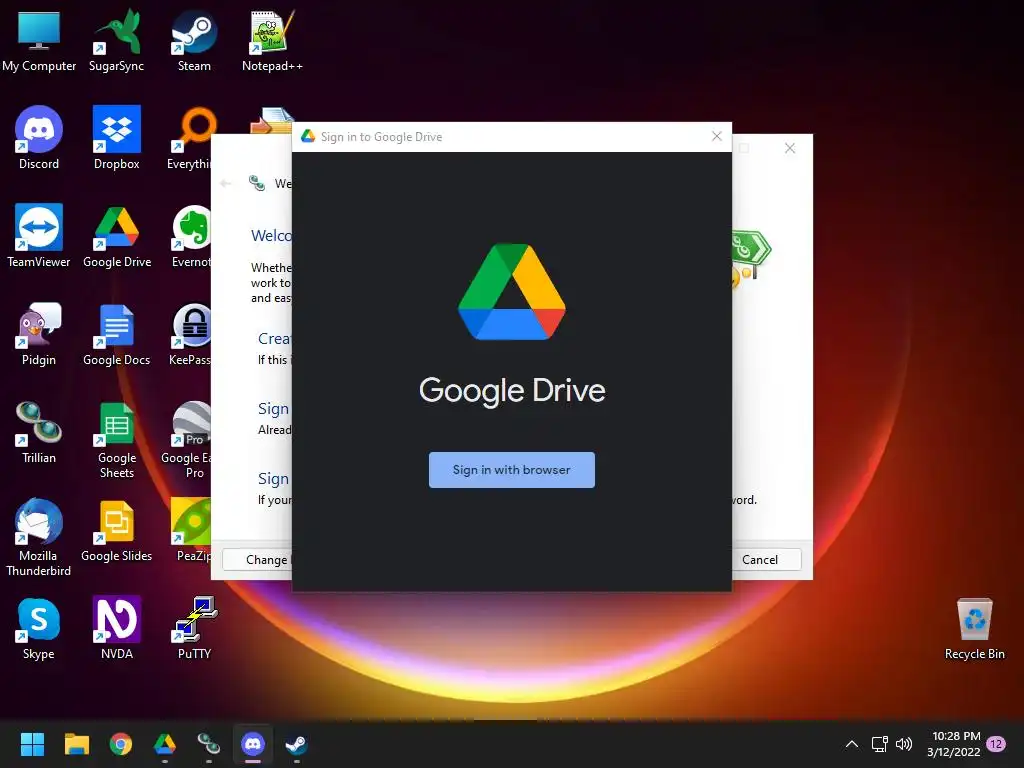This screenshot has width=1024, height=768.
Task: Launch Mozilla Thunderbird from the desktop
Action: click(x=39, y=537)
